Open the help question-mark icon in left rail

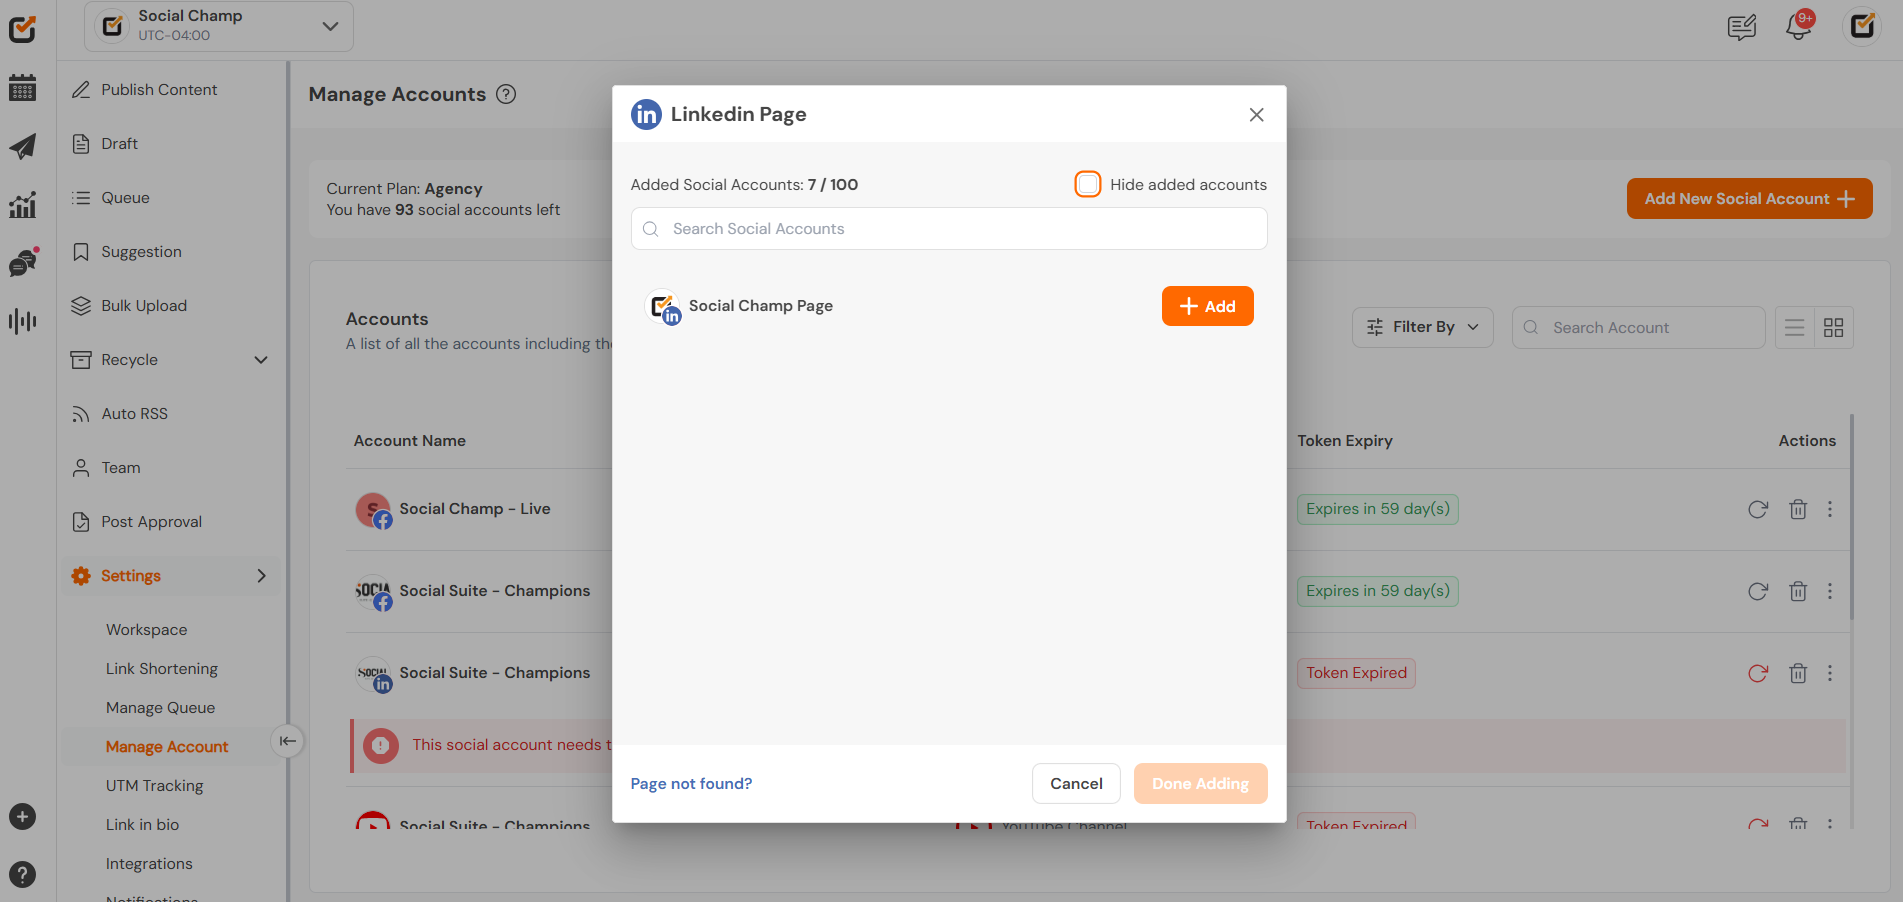22,875
